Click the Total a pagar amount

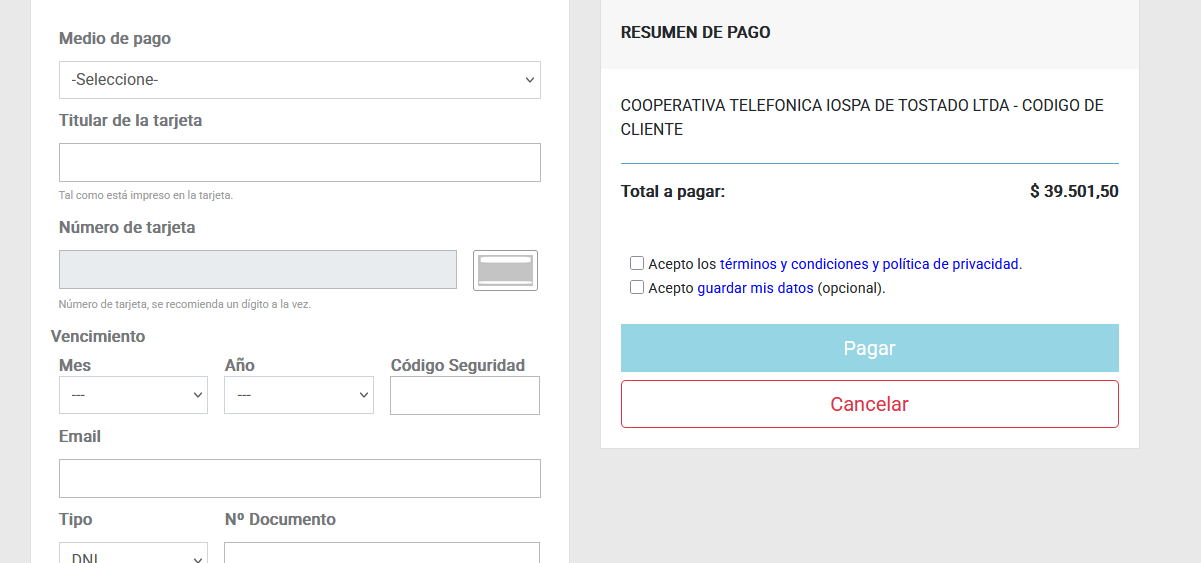coord(1073,191)
